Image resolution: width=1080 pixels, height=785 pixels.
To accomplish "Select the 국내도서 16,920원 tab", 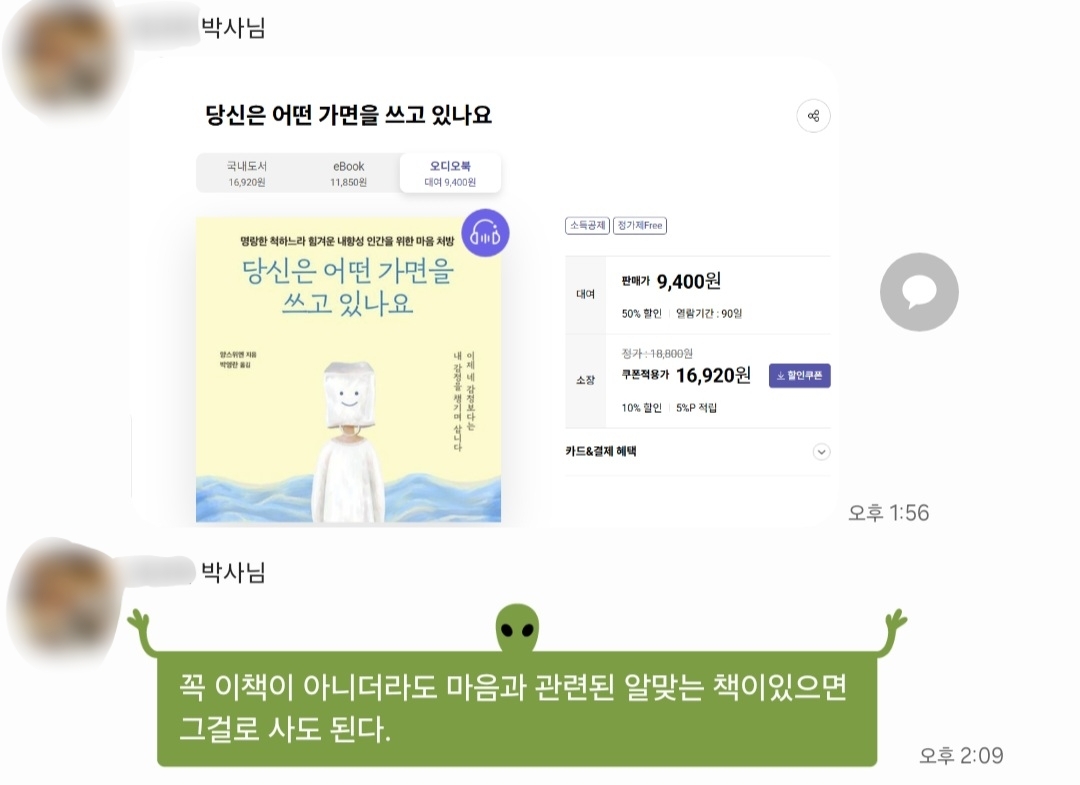I will click(x=247, y=174).
